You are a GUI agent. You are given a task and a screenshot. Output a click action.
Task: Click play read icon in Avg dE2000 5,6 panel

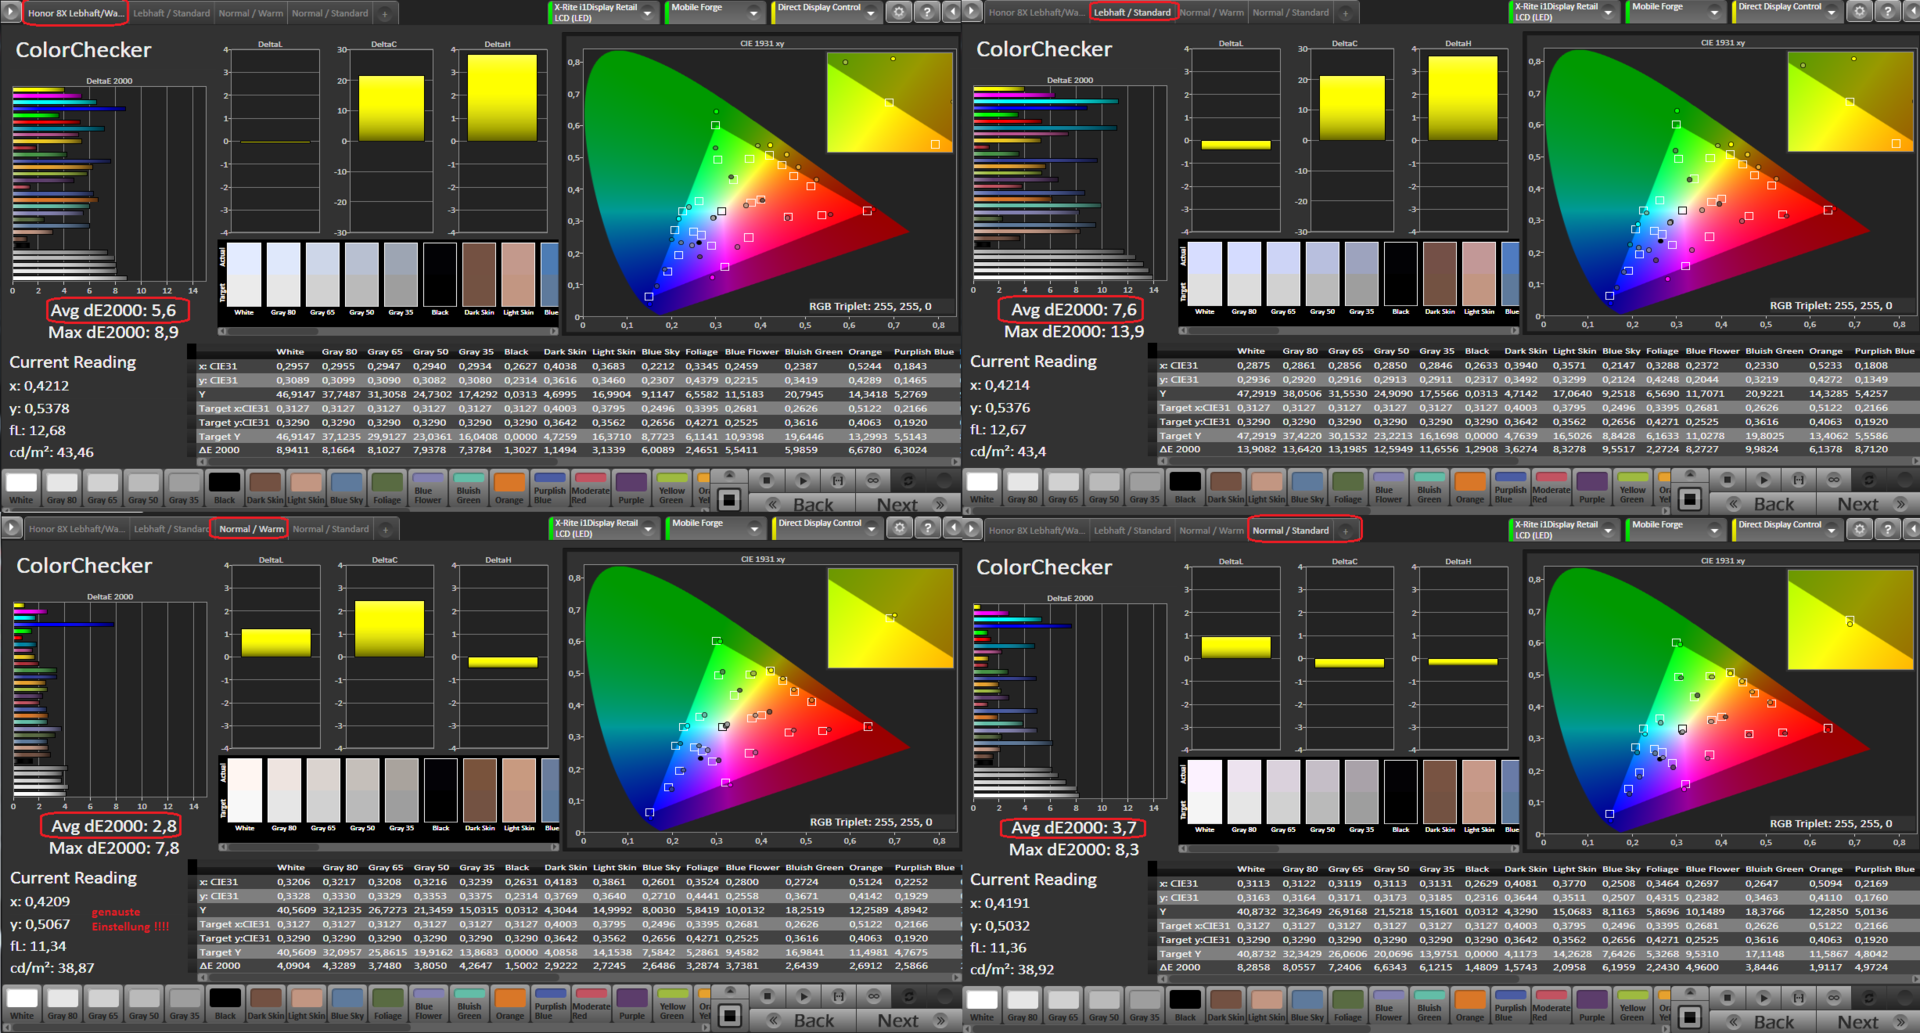pos(803,480)
